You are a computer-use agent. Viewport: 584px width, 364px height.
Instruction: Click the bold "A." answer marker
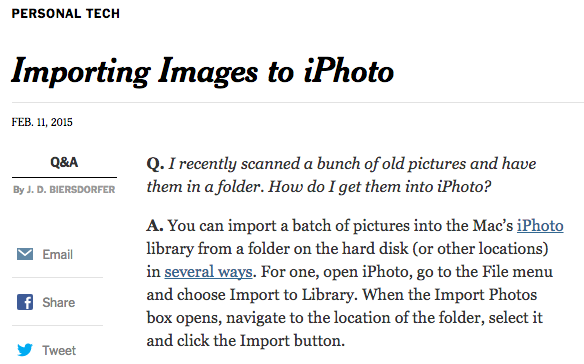(x=155, y=226)
